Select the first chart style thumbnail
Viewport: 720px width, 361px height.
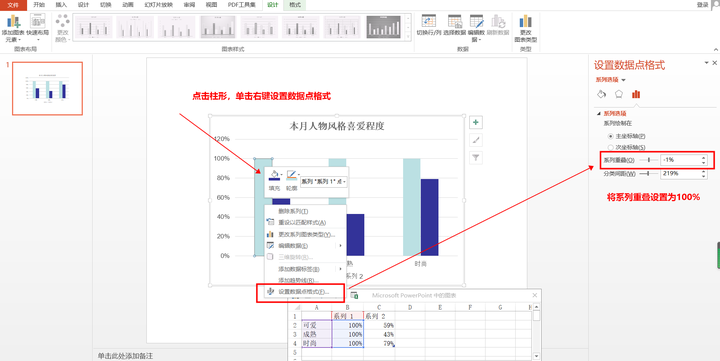point(93,27)
